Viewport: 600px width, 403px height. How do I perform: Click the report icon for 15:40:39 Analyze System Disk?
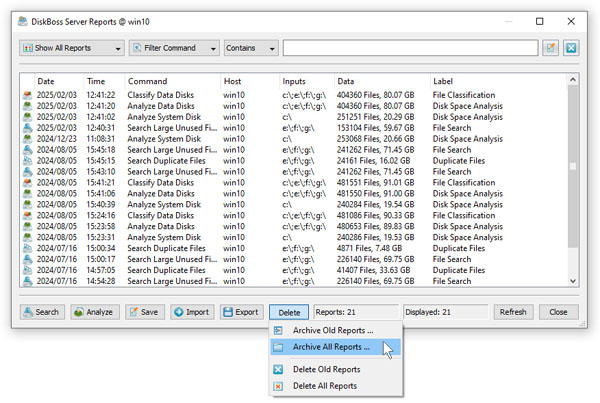[27, 204]
